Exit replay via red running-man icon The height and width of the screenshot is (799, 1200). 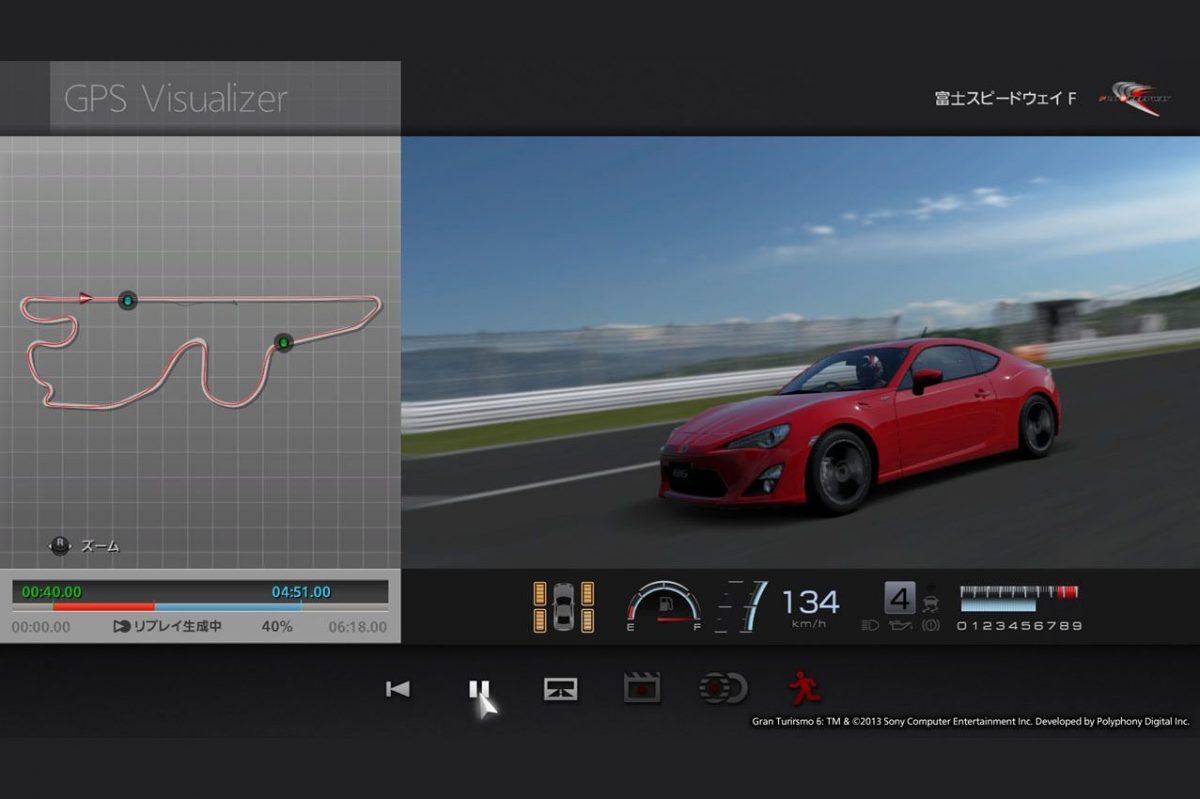point(803,688)
